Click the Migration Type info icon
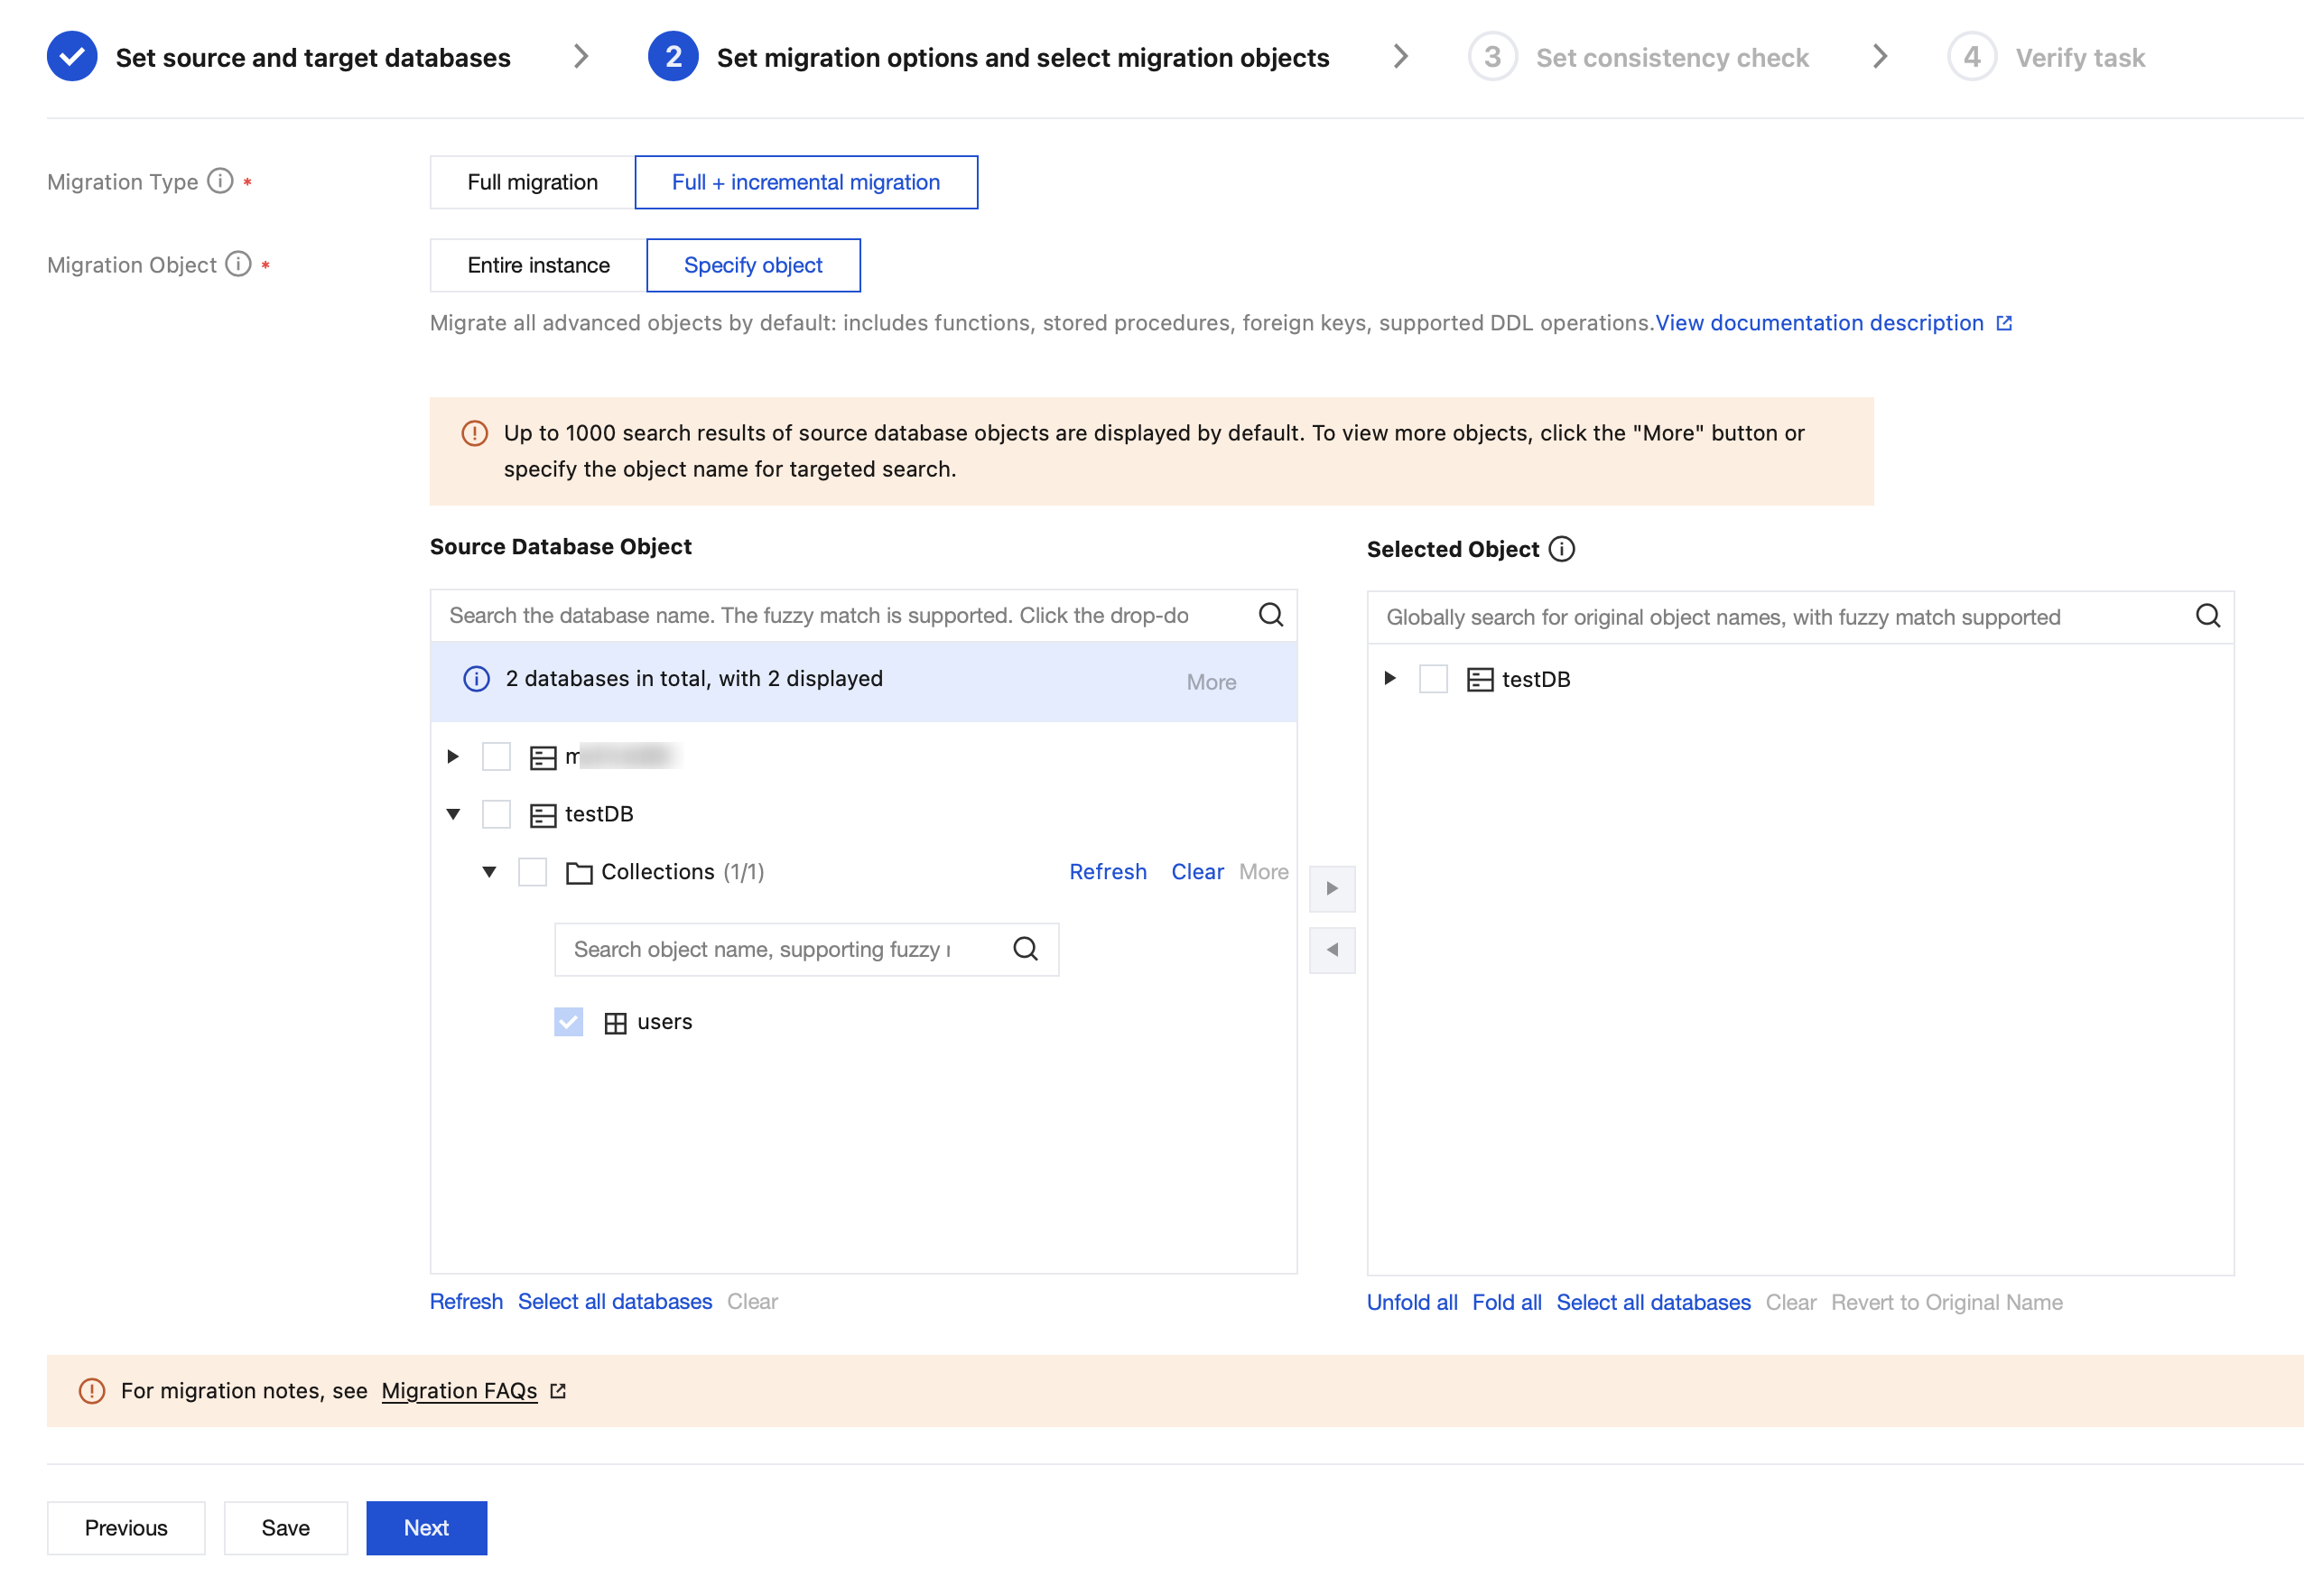Screen dimensions: 2304x1596 (220, 181)
